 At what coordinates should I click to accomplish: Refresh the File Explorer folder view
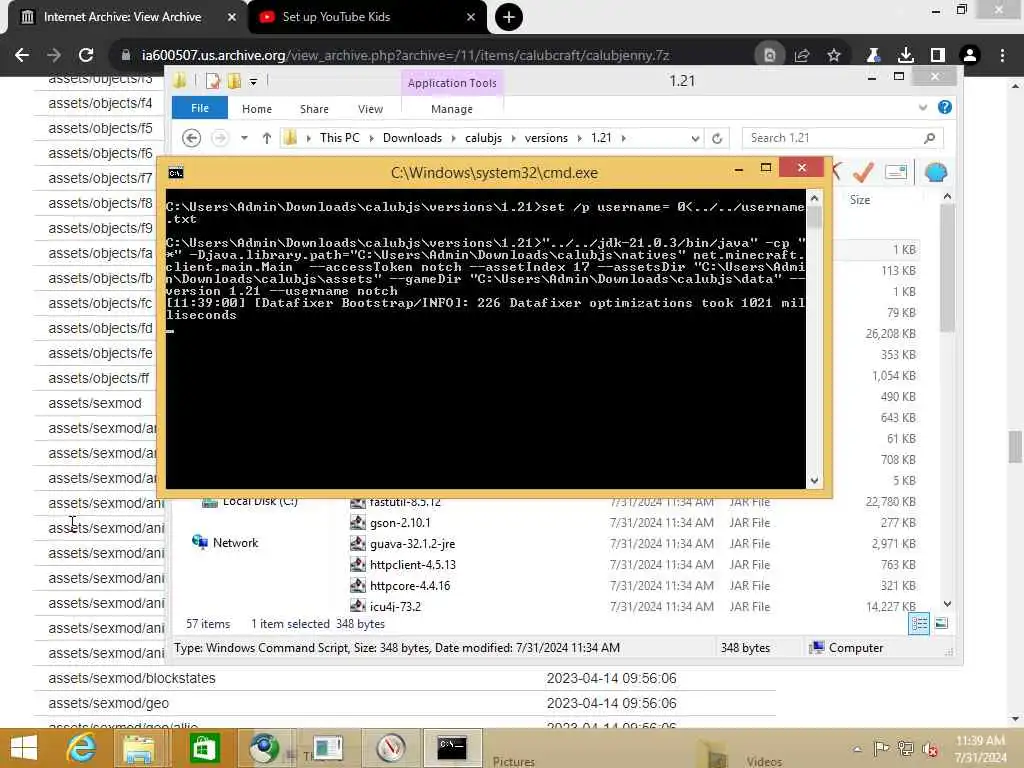click(717, 138)
